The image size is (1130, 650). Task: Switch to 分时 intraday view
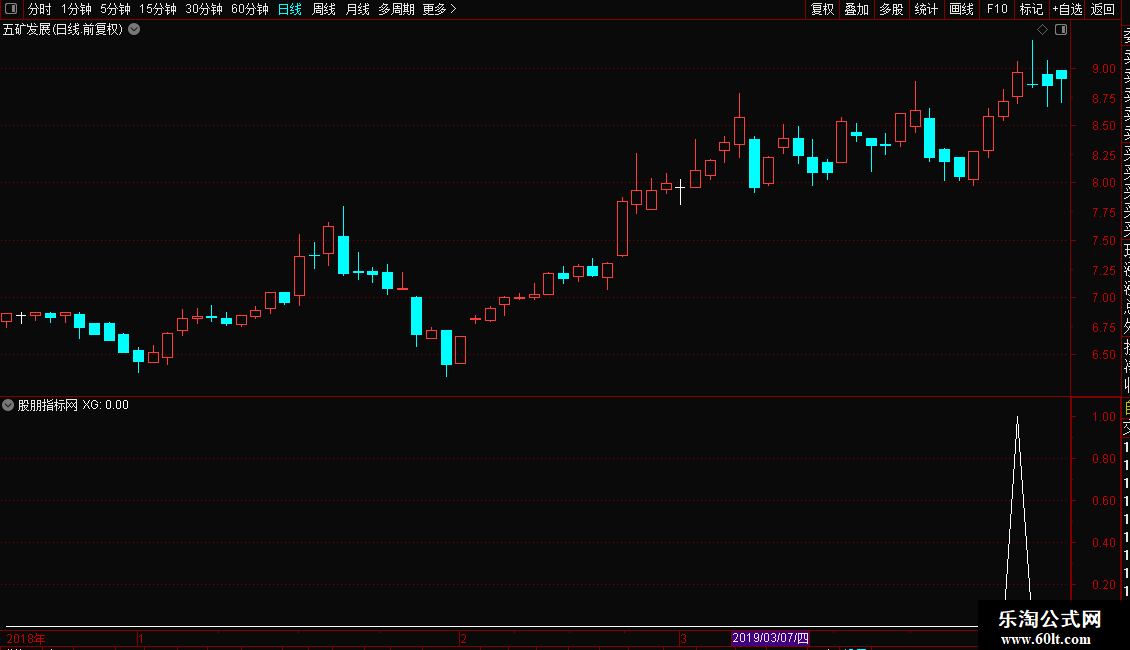click(39, 9)
